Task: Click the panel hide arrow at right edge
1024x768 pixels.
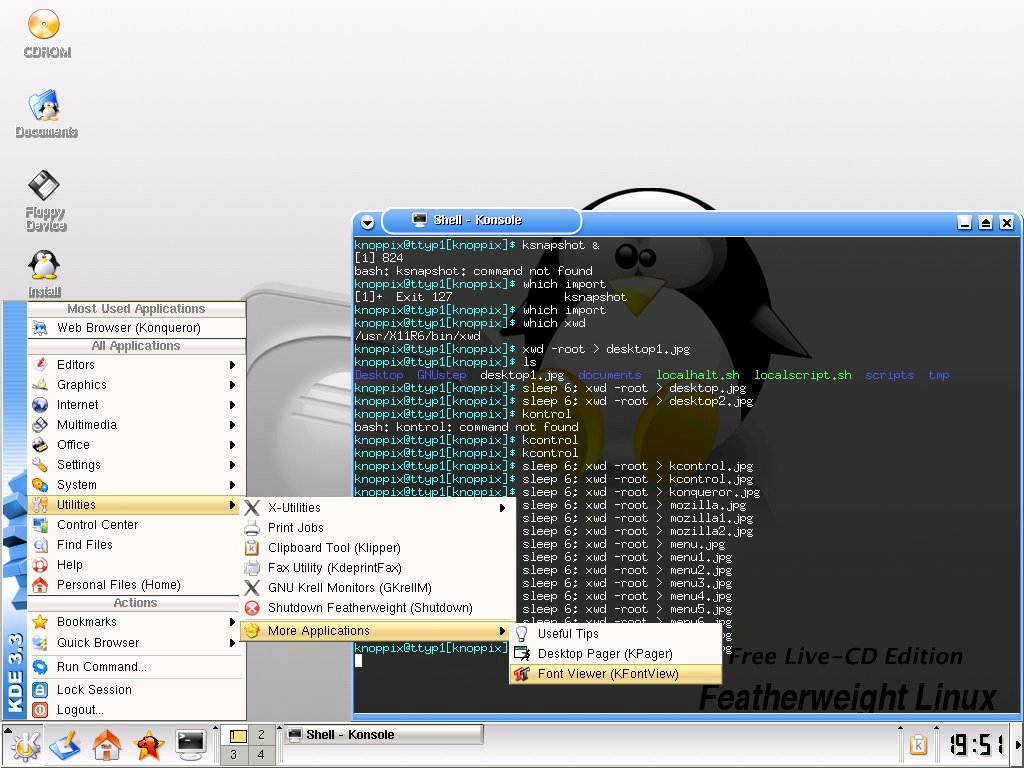Action: click(x=1018, y=744)
